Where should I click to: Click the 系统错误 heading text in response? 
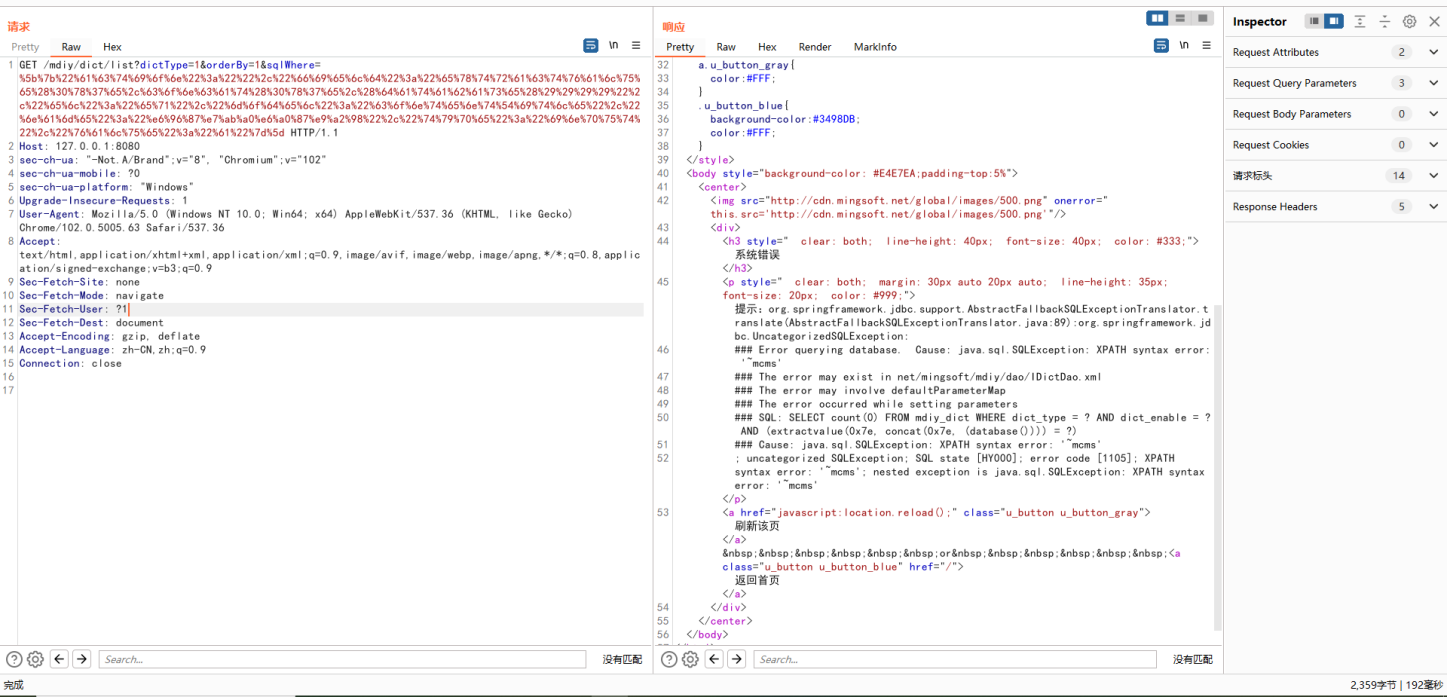757,255
